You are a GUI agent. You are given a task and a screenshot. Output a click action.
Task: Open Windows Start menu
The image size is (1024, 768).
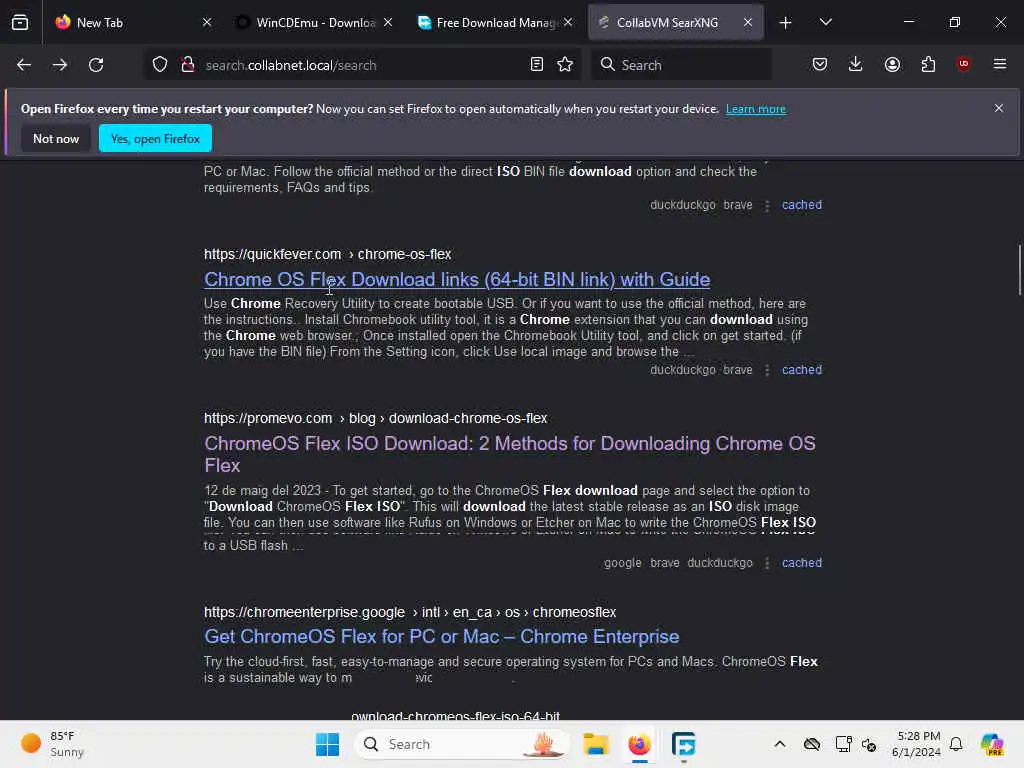(327, 744)
